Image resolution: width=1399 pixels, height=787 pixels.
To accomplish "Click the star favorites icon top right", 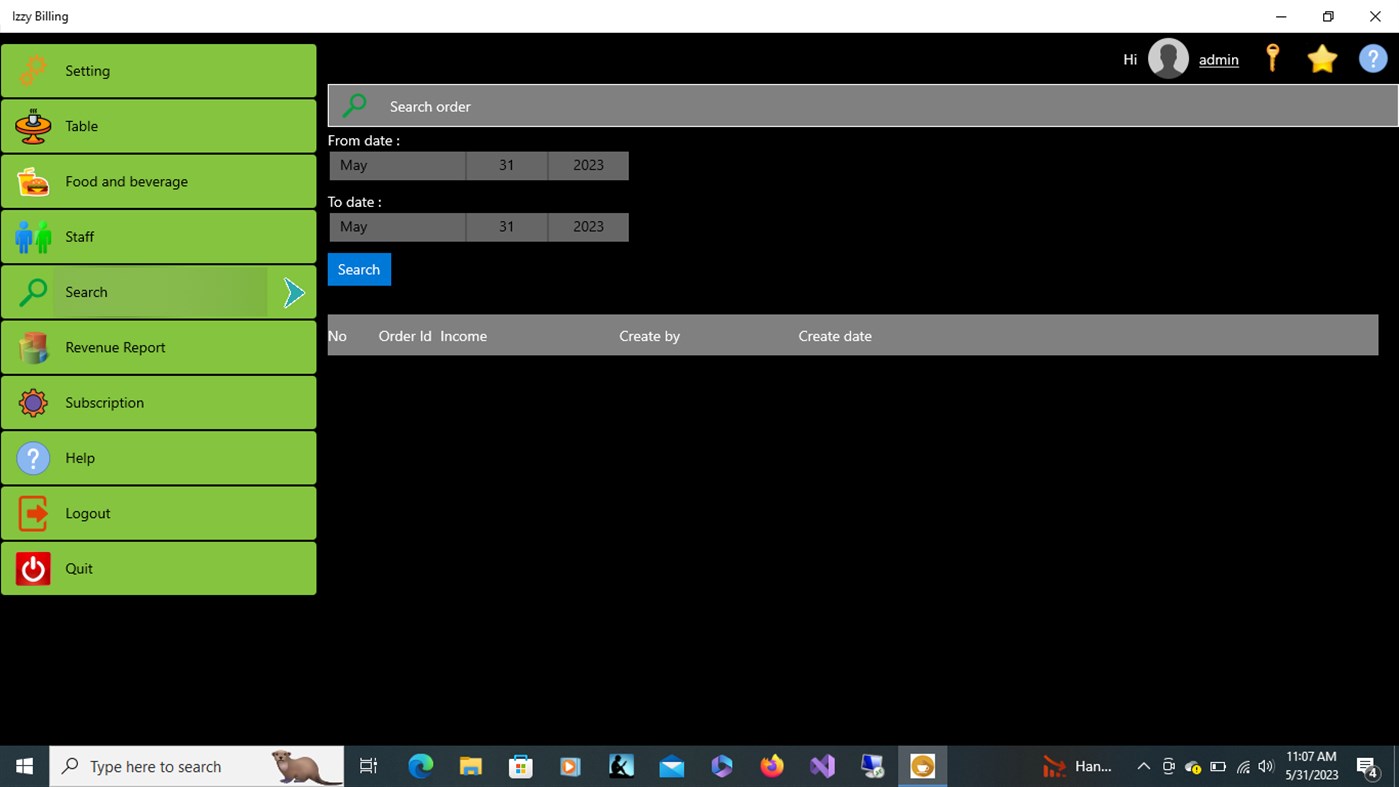I will point(1322,58).
